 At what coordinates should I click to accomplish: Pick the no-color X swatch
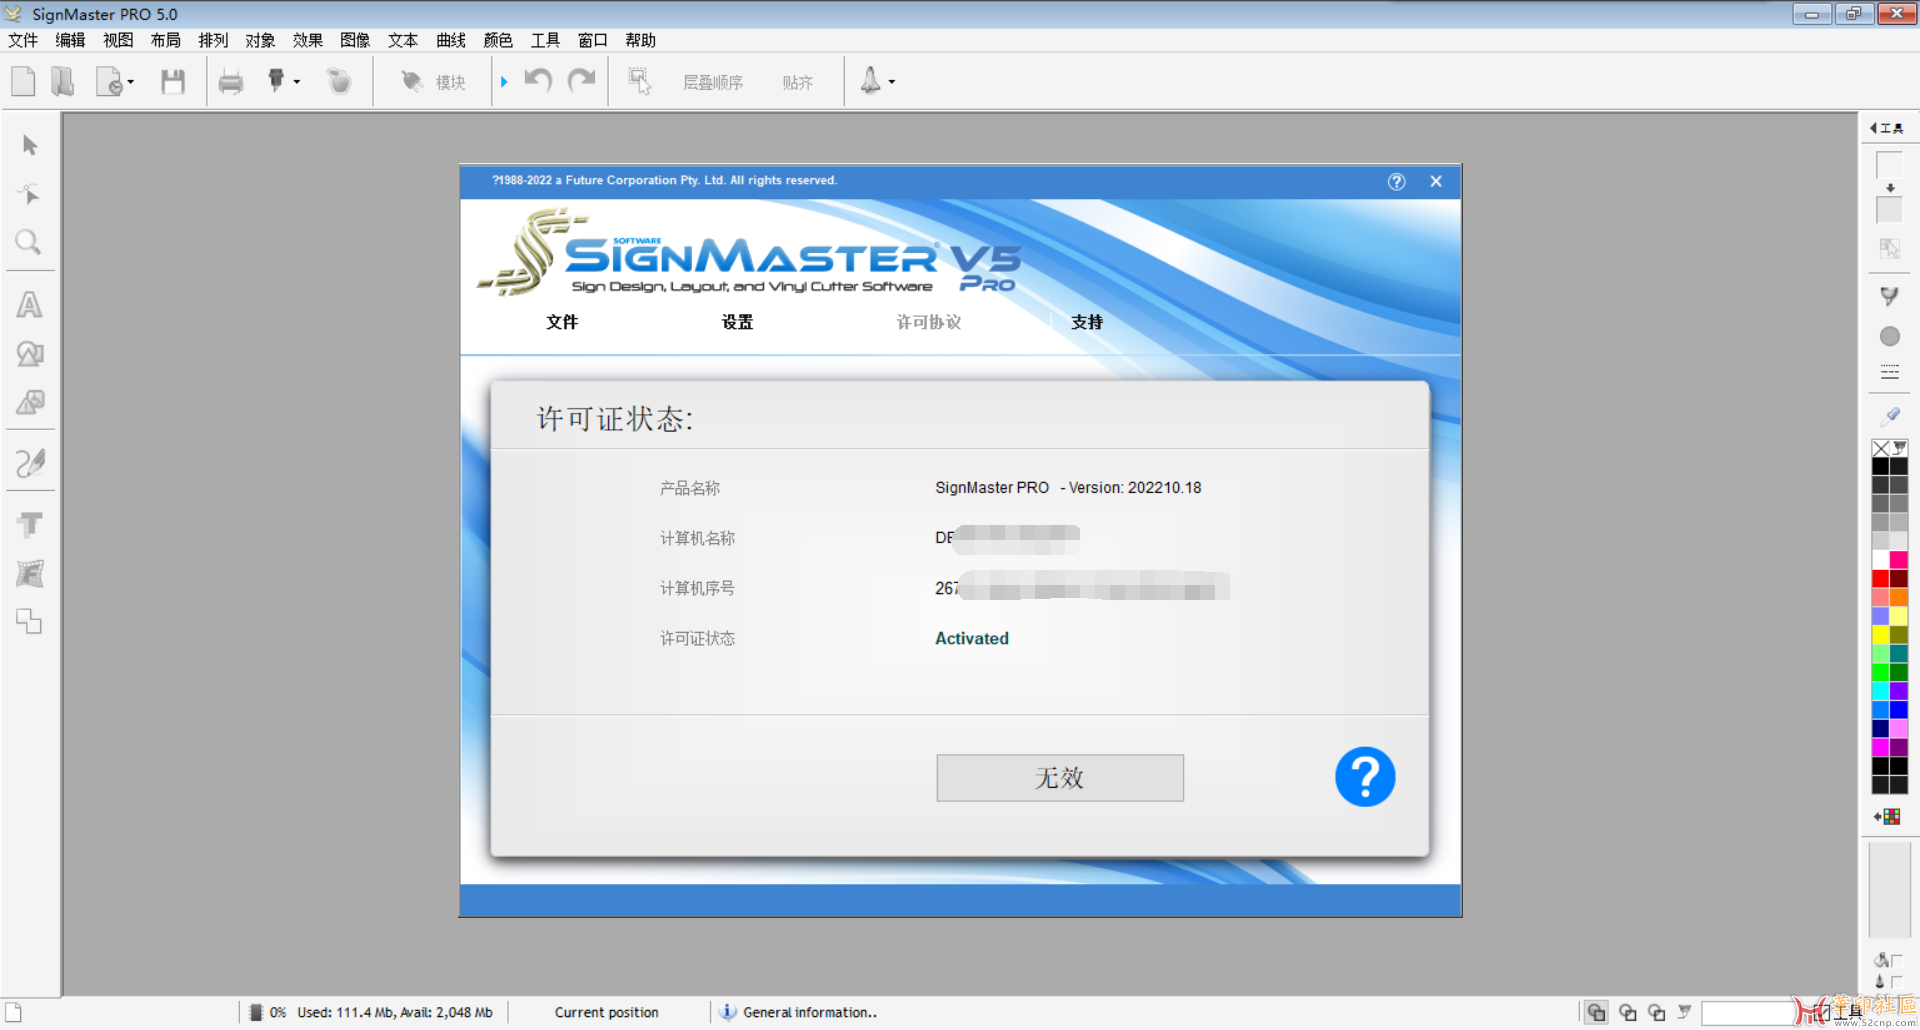click(x=1881, y=448)
